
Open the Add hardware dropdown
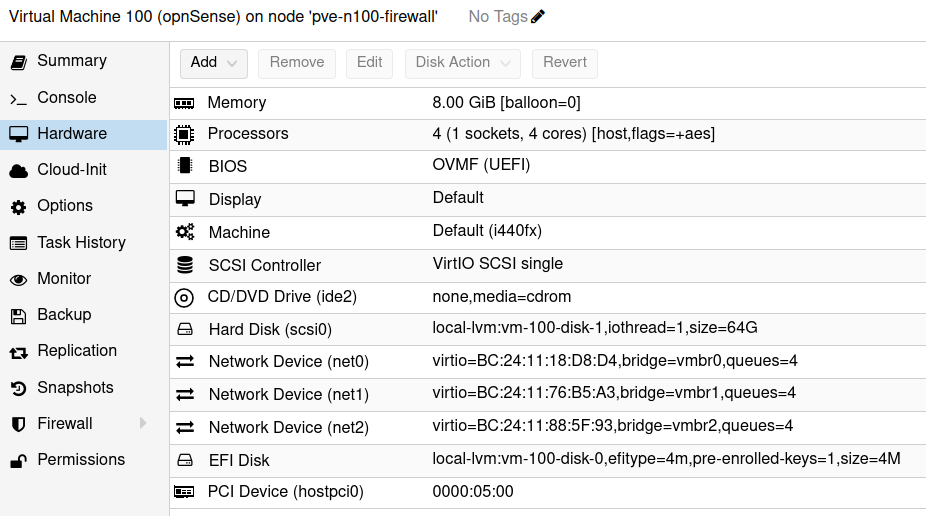tap(213, 63)
